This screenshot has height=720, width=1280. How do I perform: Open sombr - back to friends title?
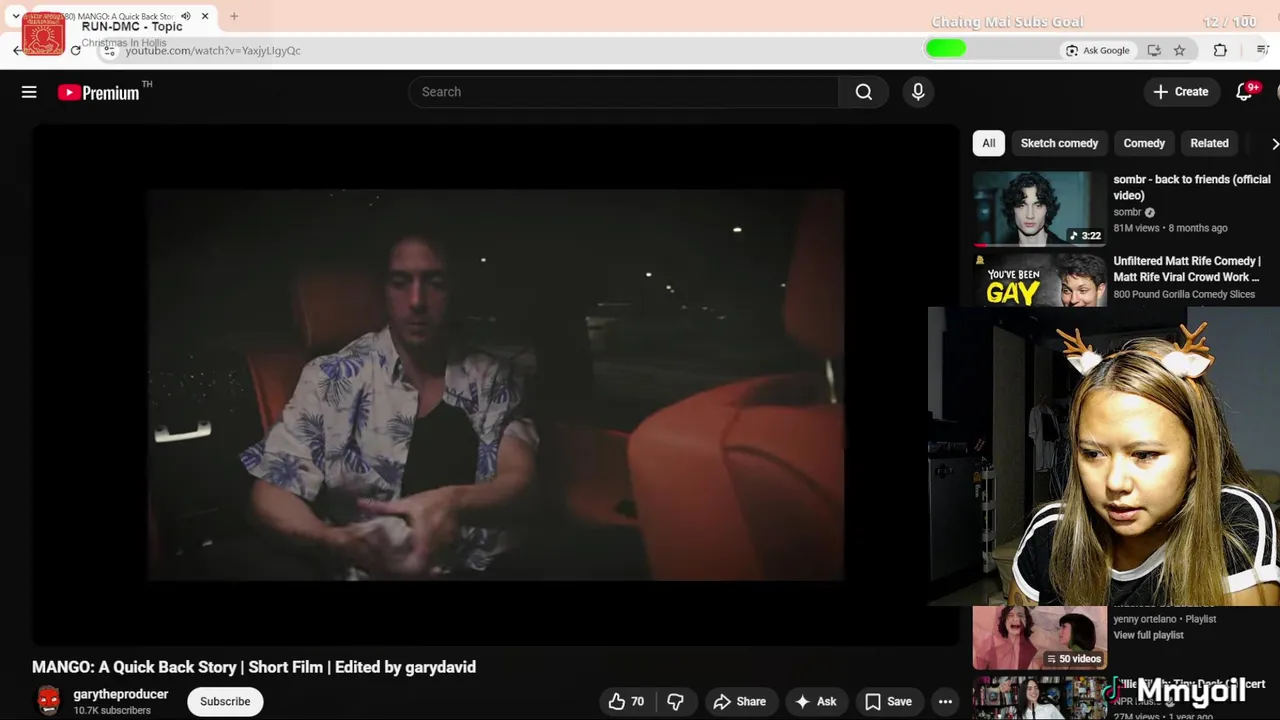click(x=1192, y=187)
